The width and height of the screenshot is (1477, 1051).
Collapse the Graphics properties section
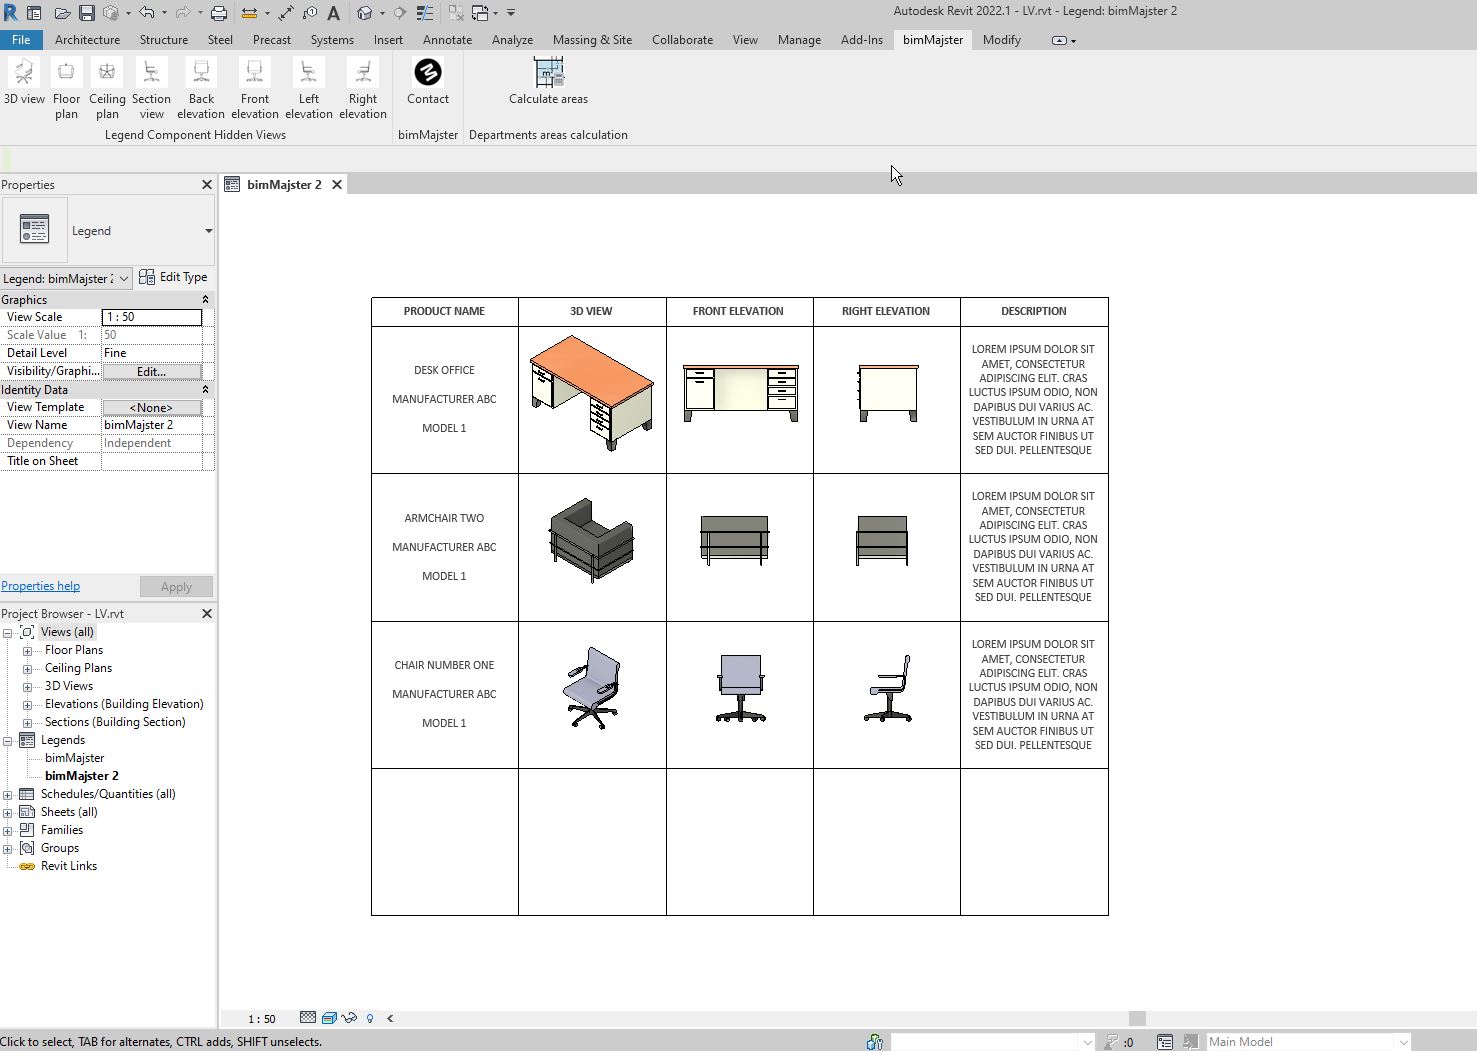[x=205, y=300]
